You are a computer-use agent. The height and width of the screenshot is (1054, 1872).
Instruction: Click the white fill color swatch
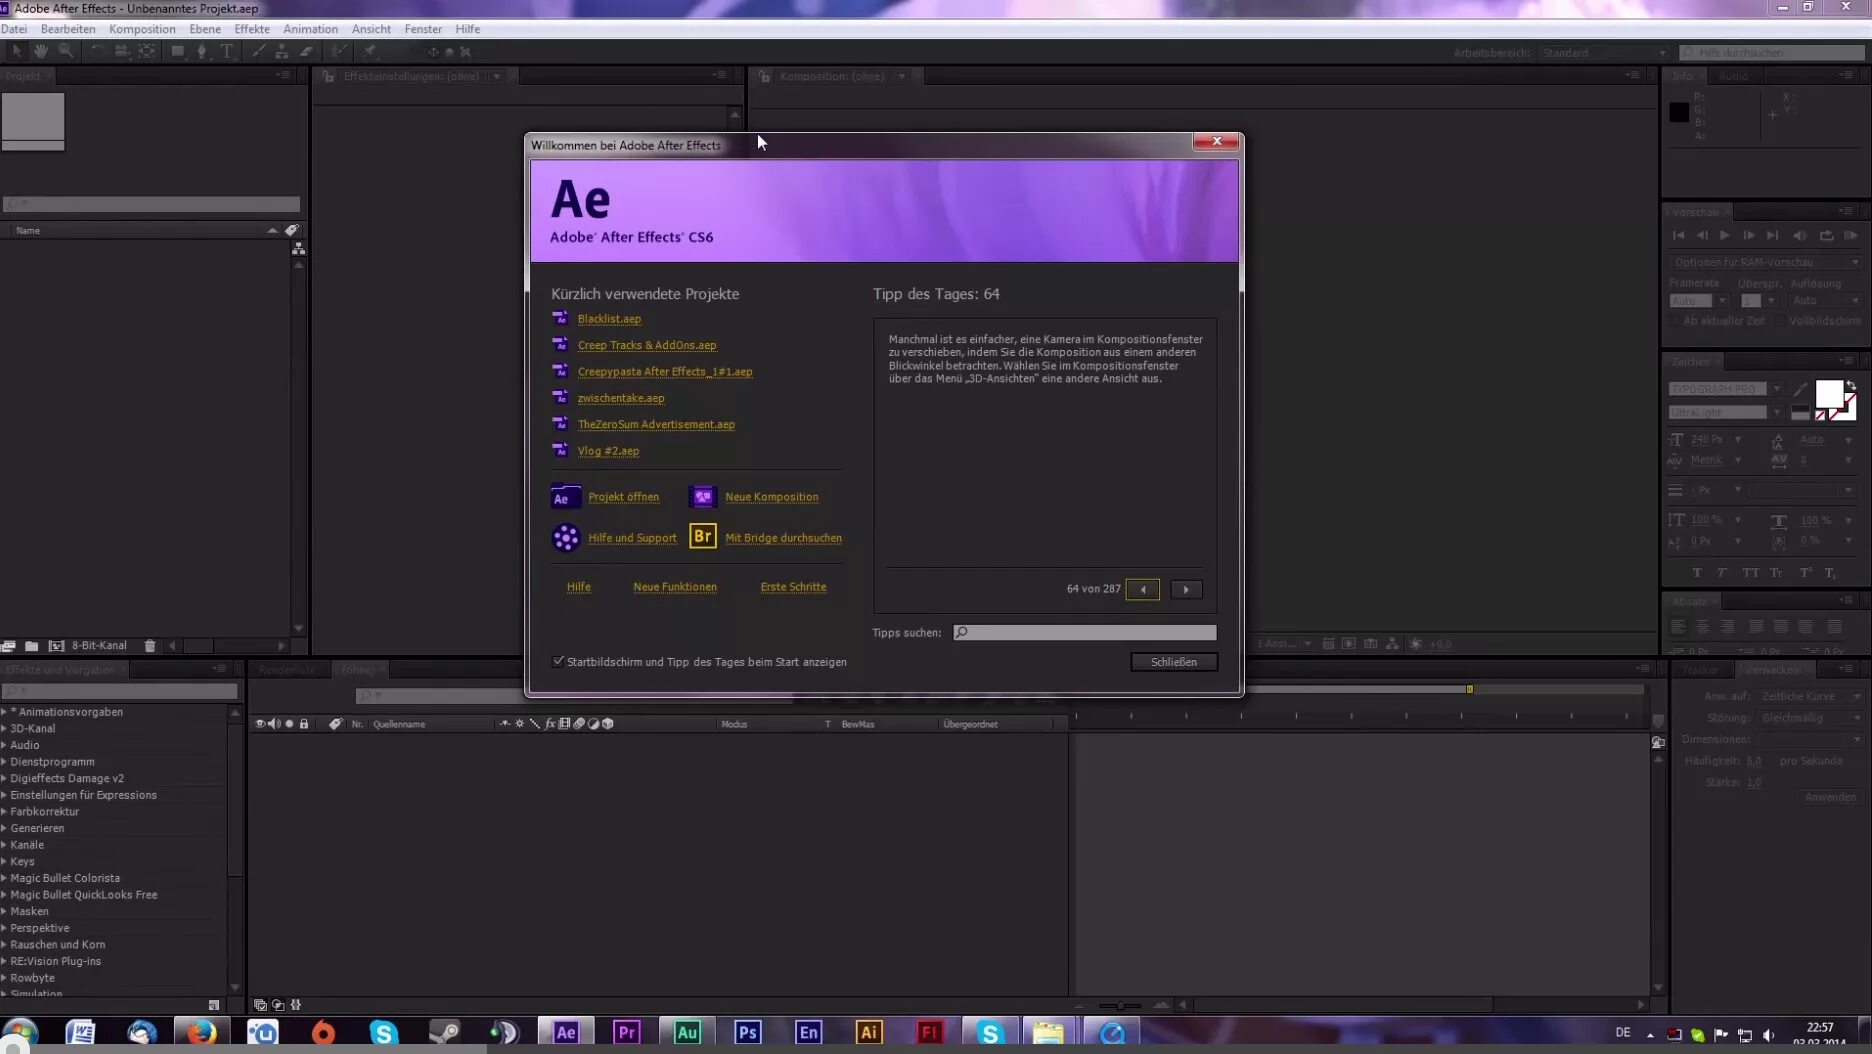click(x=1829, y=394)
